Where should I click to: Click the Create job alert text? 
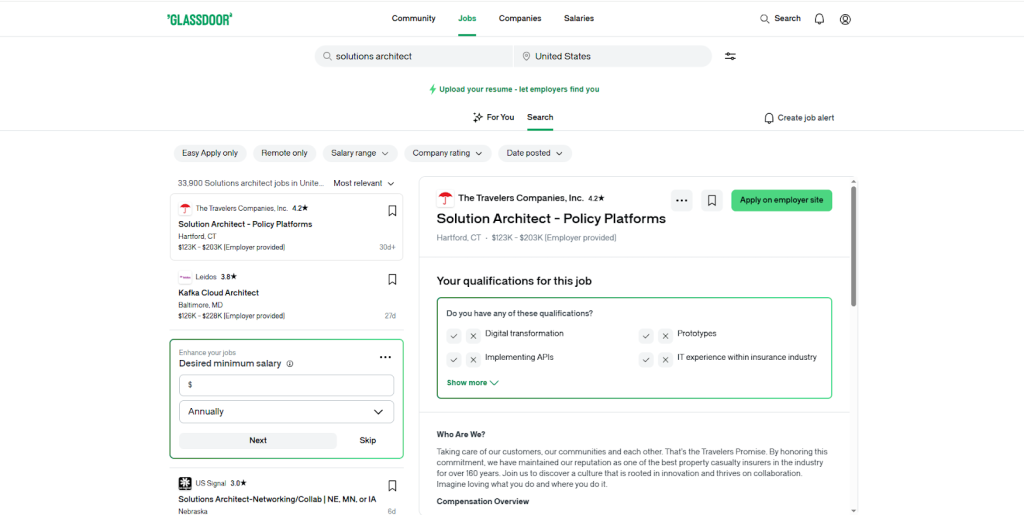[x=805, y=118]
